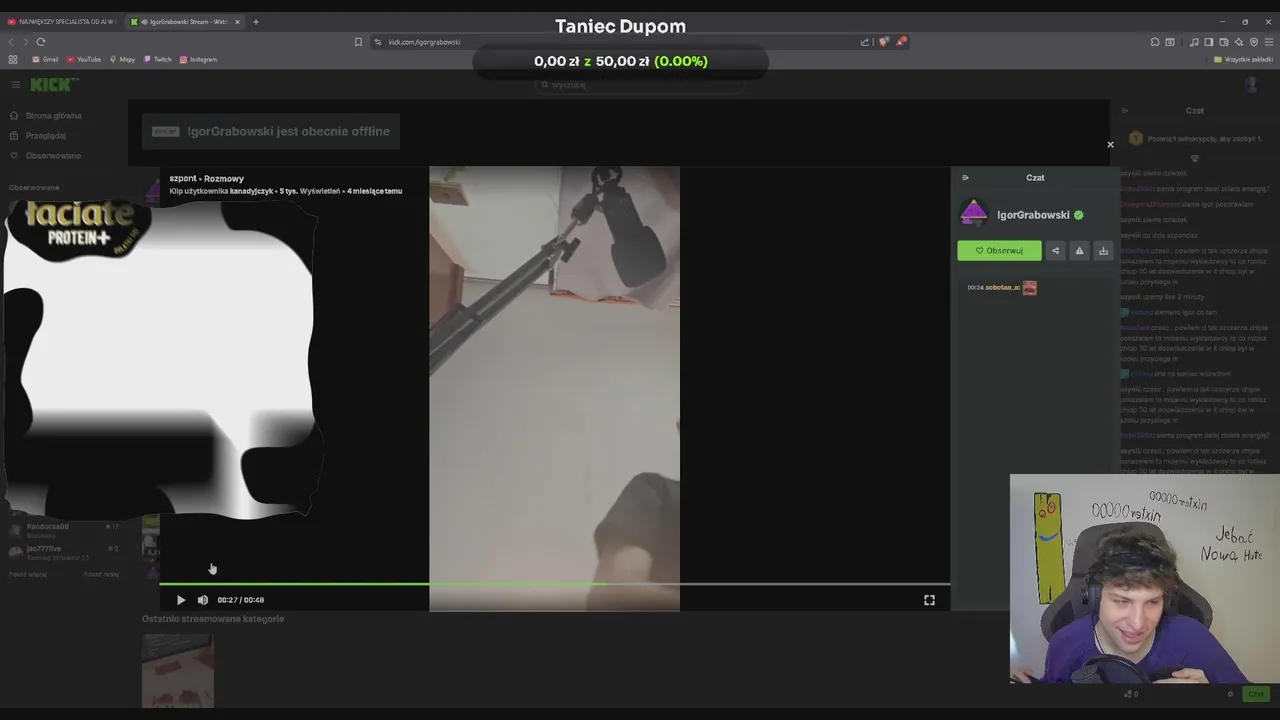
Task: Open the stream category thumbnail below player
Action: point(178,670)
